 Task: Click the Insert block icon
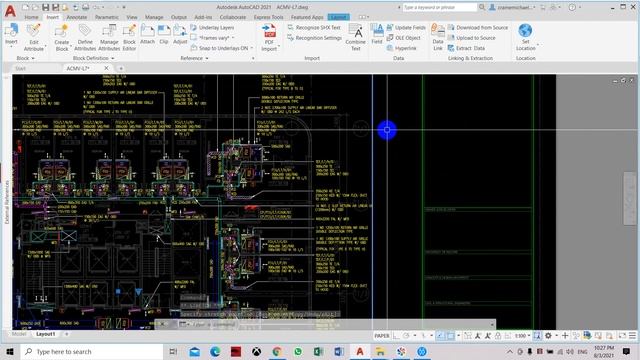tap(11, 31)
